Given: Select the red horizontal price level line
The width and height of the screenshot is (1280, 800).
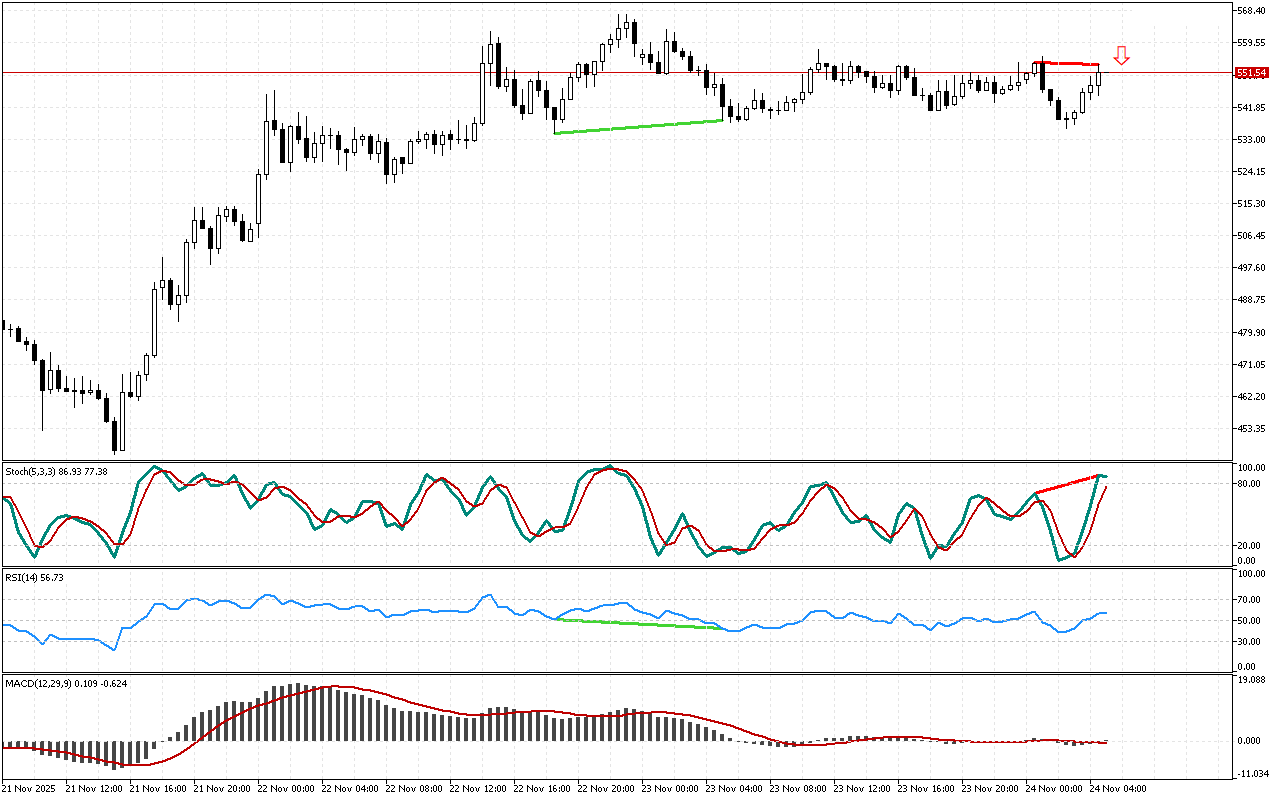Looking at the screenshot, I should 300,72.
